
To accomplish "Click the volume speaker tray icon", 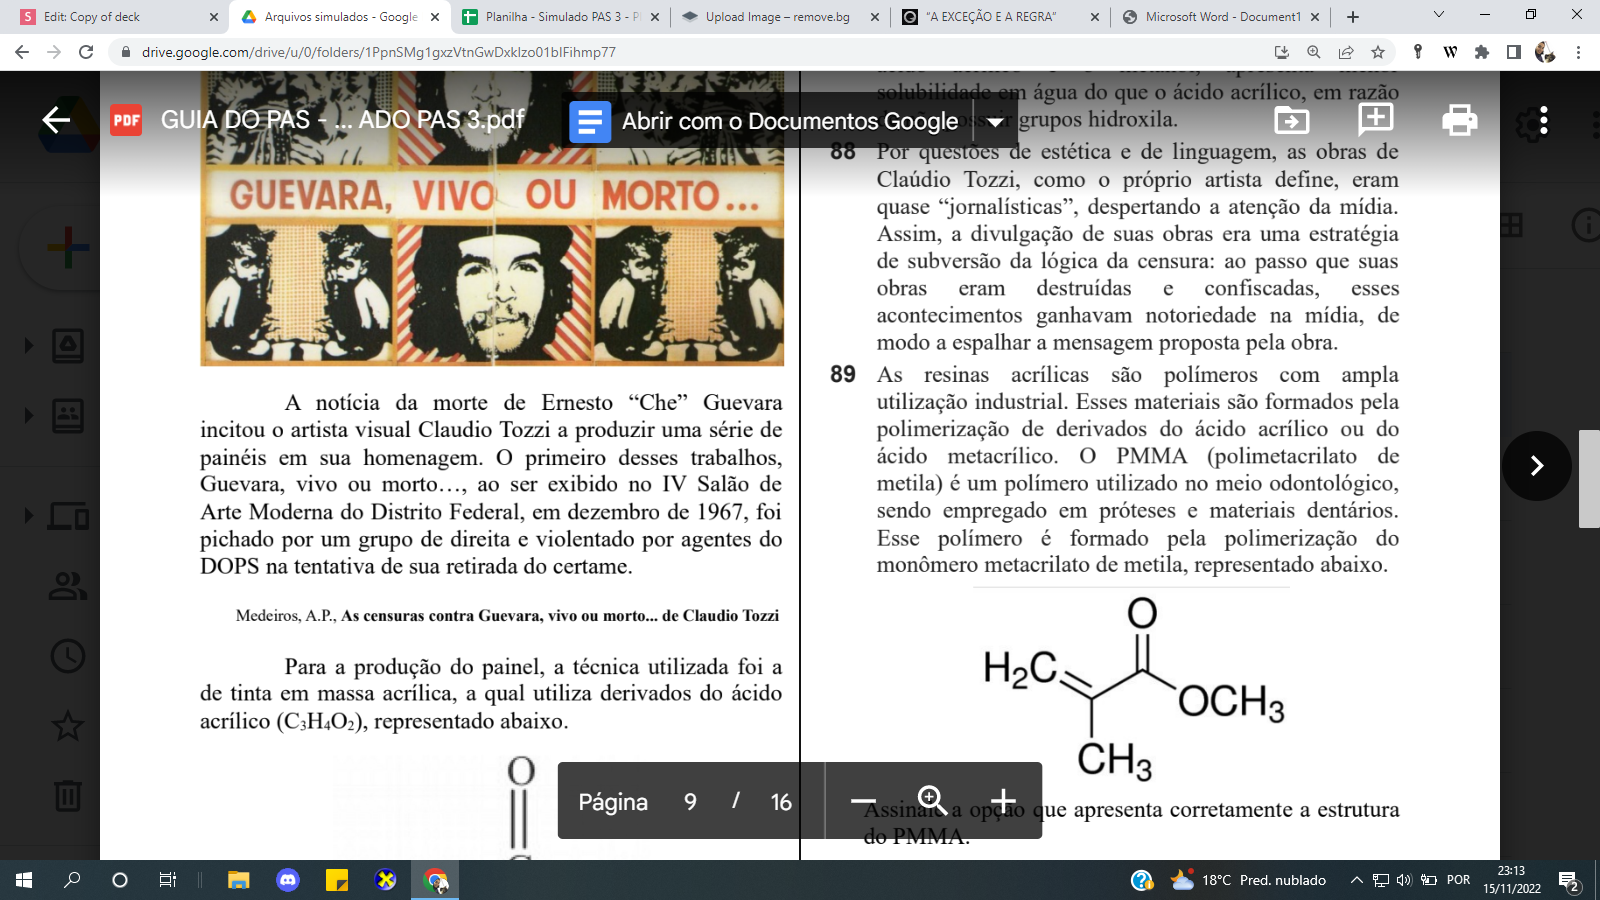I will (x=1404, y=880).
